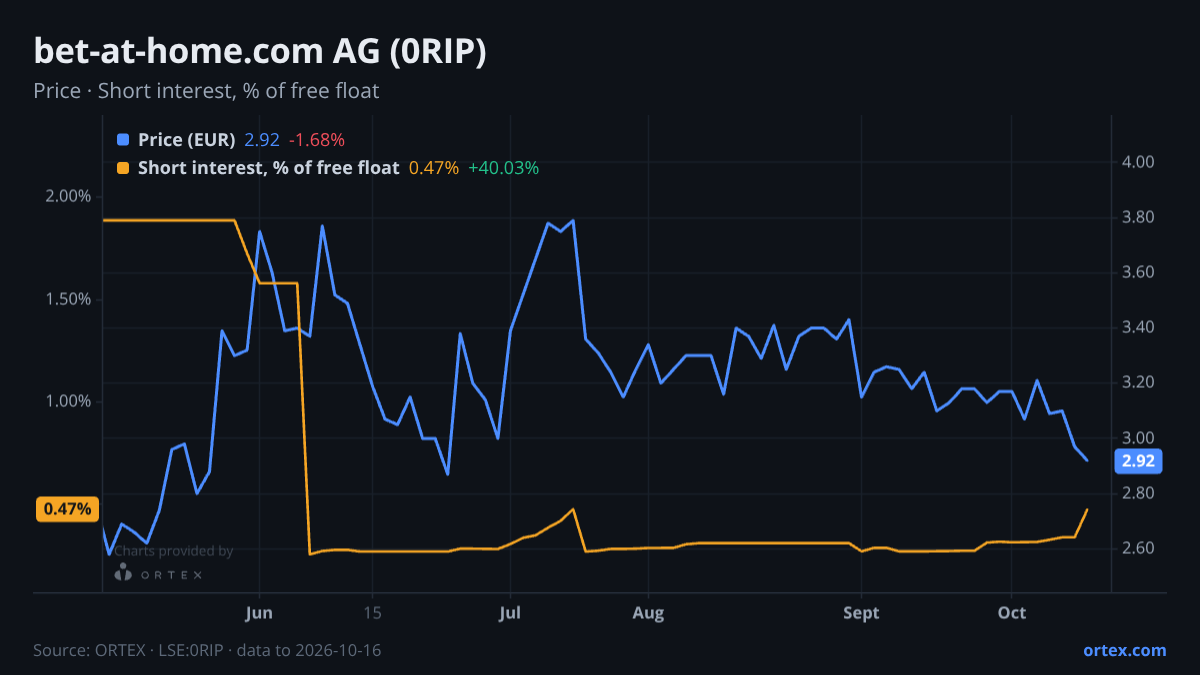The height and width of the screenshot is (675, 1200).
Task: Click the Sept x-axis label
Action: click(x=860, y=613)
